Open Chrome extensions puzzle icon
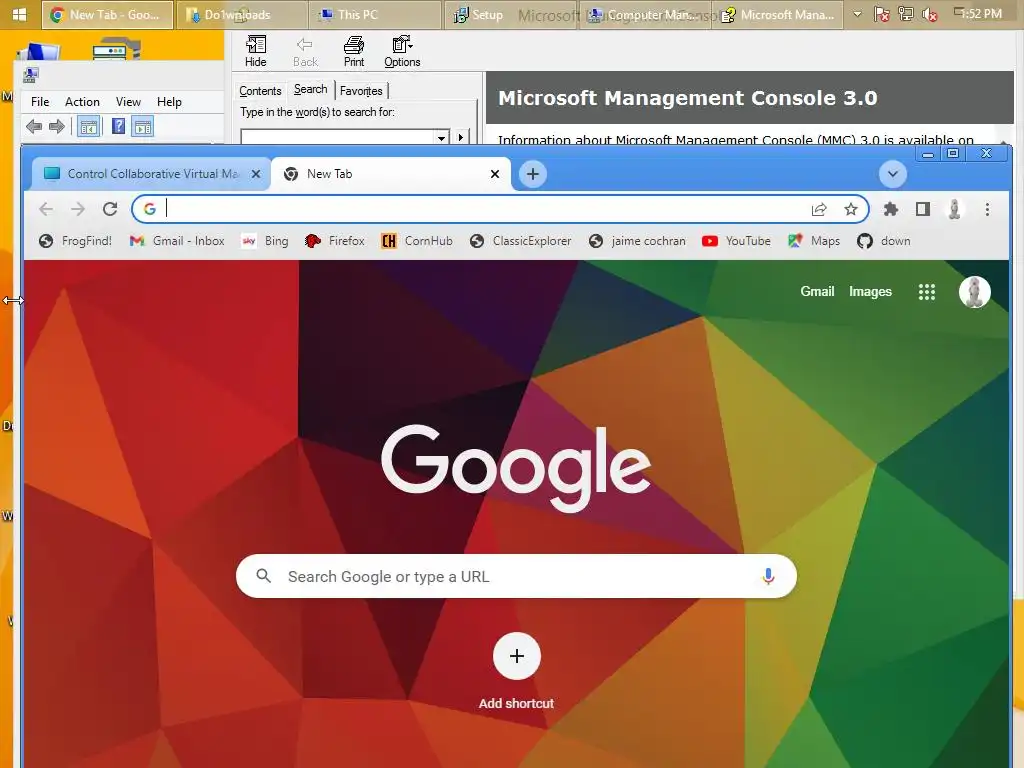 point(891,209)
